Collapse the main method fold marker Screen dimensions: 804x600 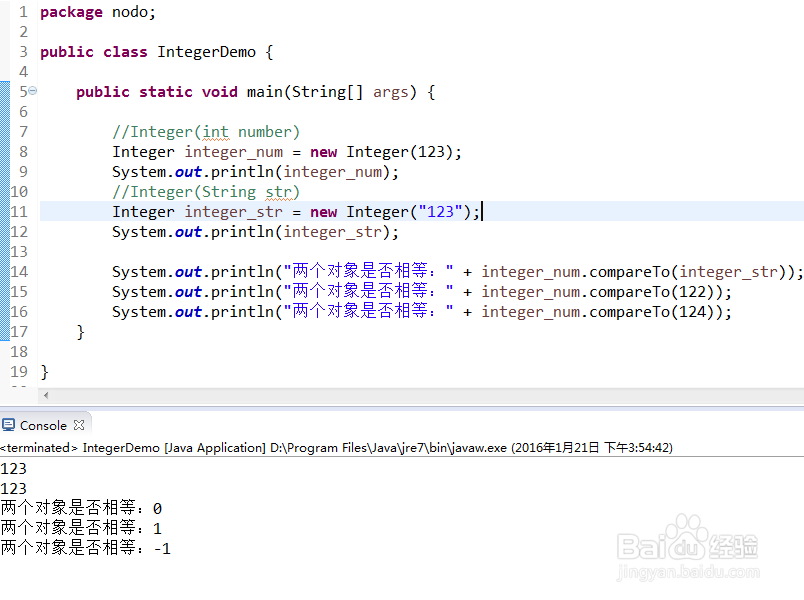[33, 91]
